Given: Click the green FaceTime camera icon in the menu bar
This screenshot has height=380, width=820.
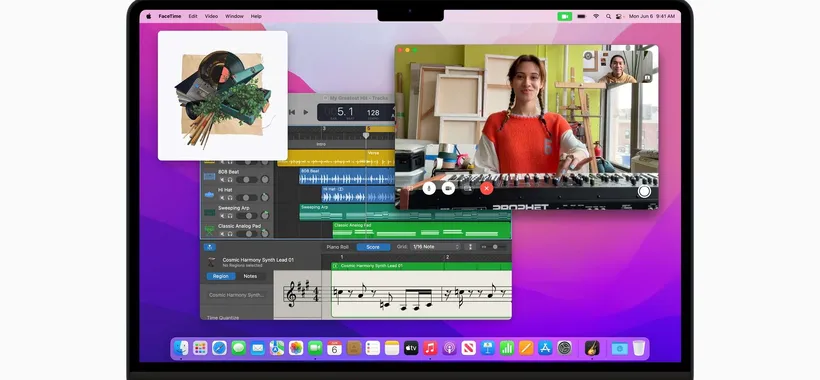Looking at the screenshot, I should point(564,16).
